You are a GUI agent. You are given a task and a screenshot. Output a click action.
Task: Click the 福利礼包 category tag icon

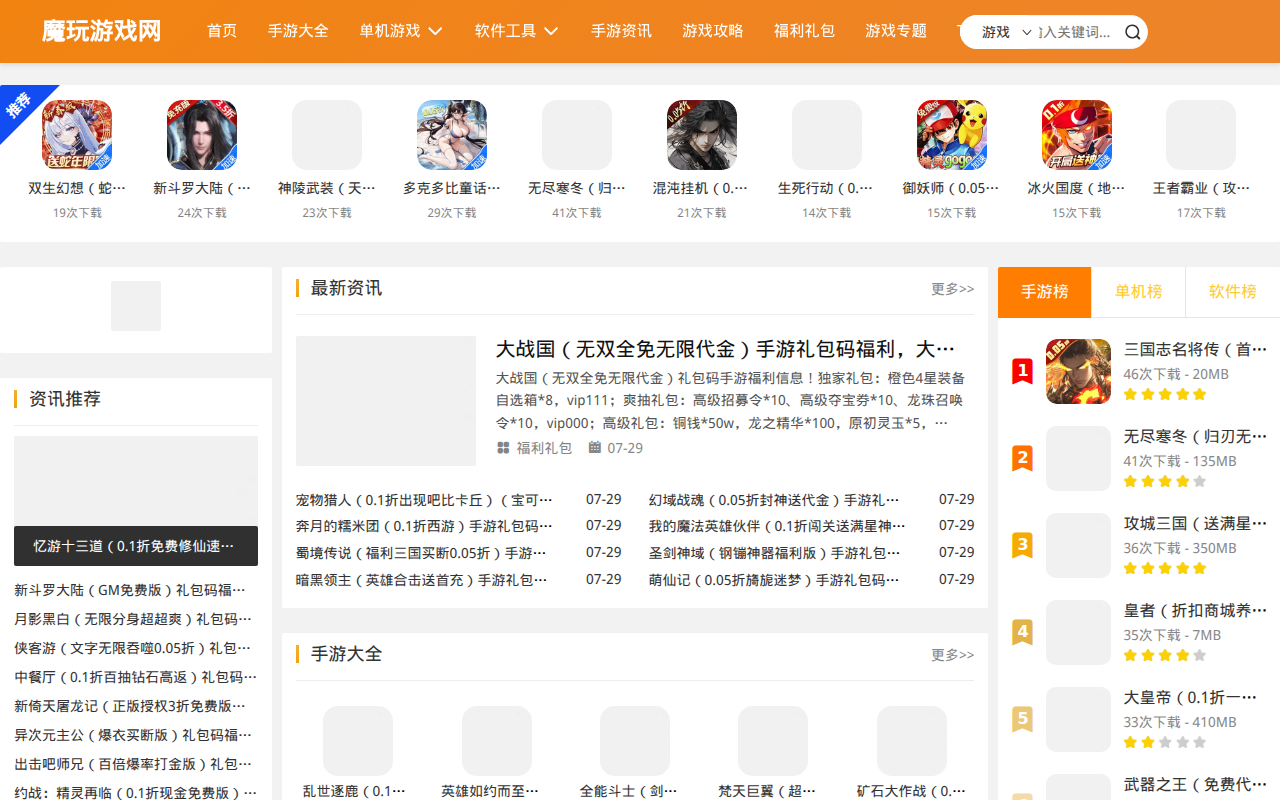coord(503,448)
